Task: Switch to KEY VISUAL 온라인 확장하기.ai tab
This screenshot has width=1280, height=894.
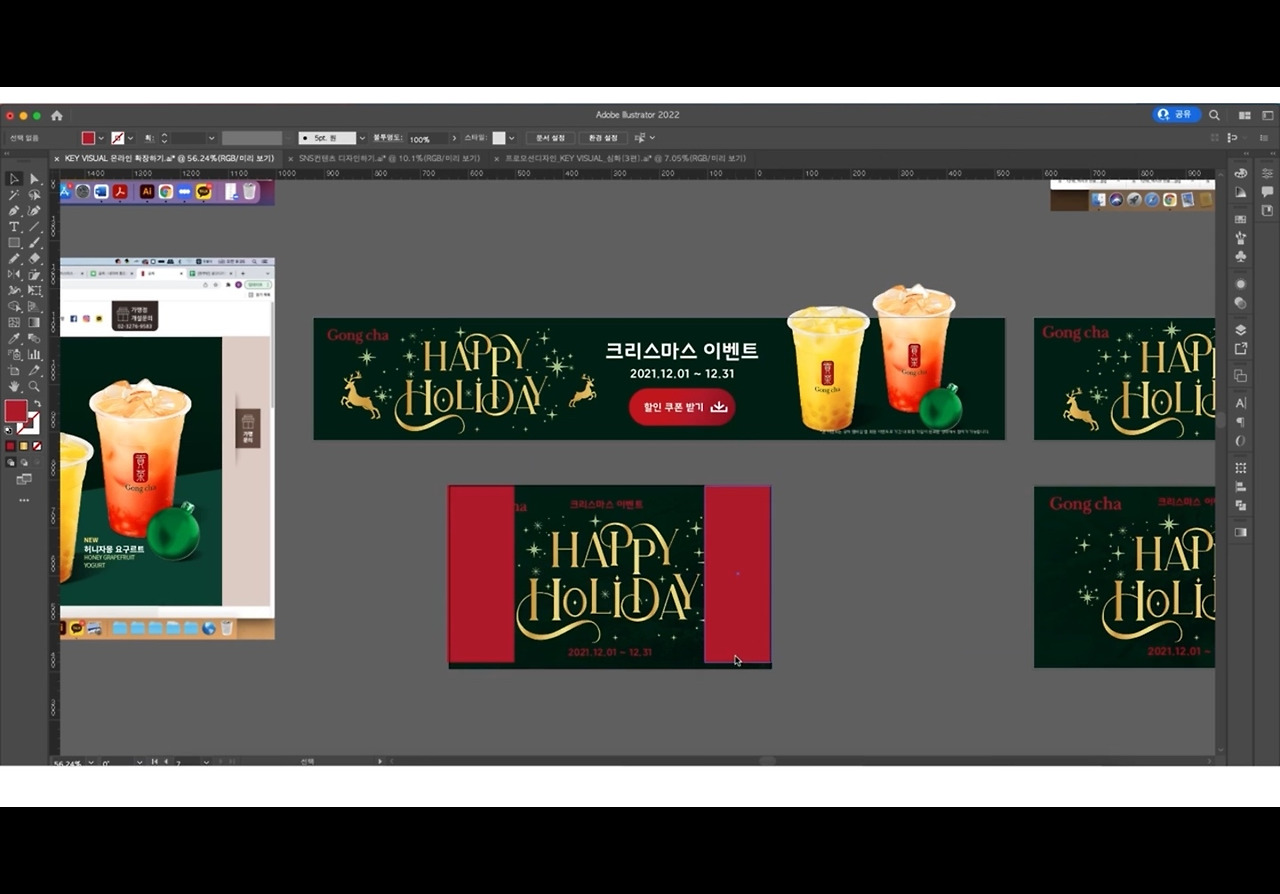Action: tap(170, 158)
